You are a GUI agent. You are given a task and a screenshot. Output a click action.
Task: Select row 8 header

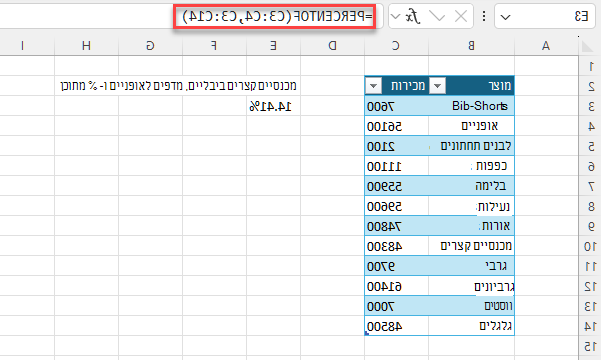[590, 206]
